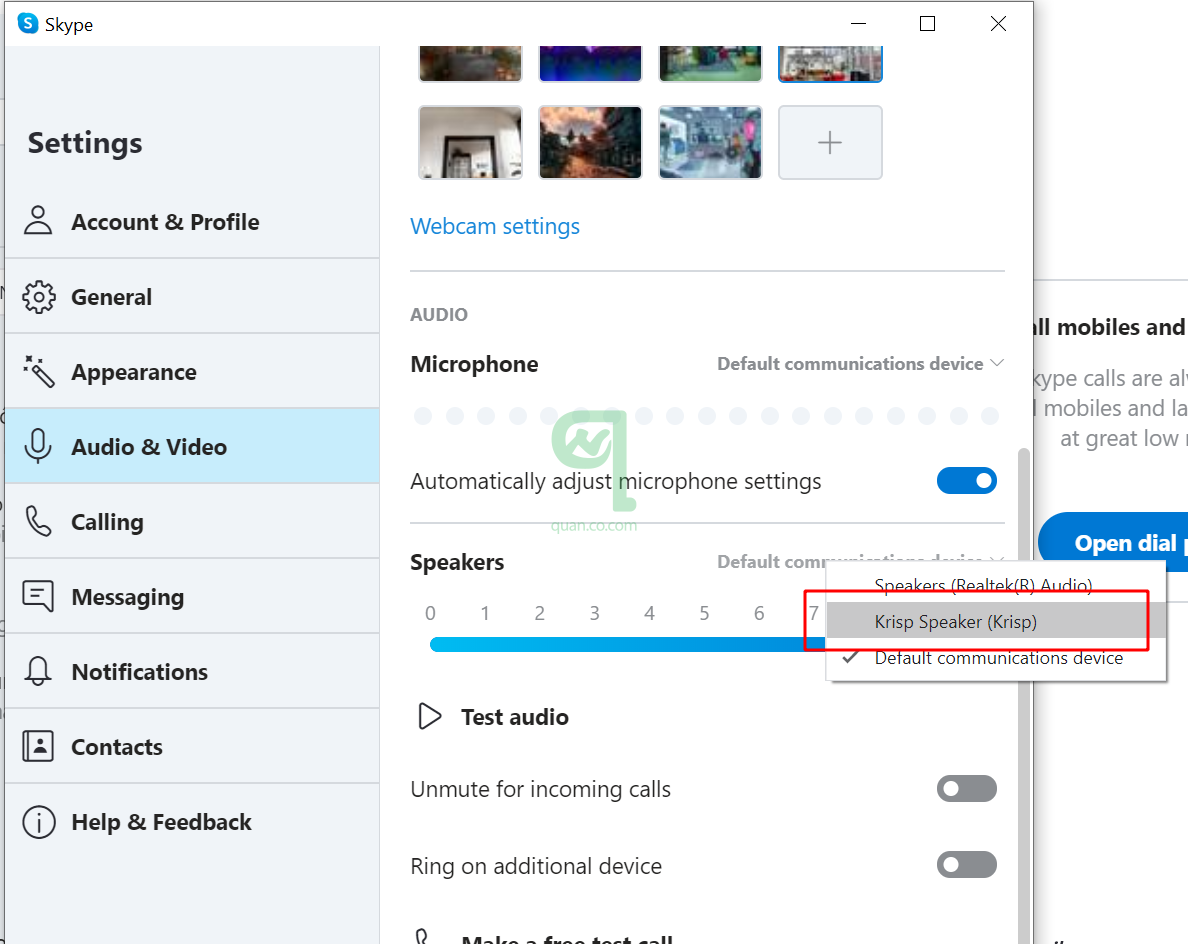Click the Calling phone icon

coord(39,521)
